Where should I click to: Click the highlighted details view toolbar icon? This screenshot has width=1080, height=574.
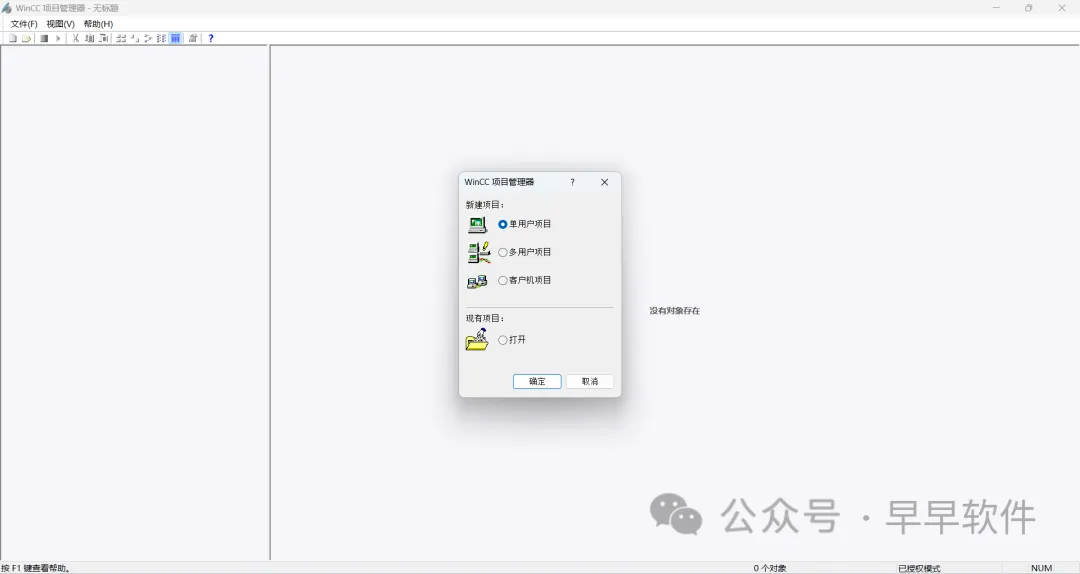pyautogui.click(x=176, y=38)
